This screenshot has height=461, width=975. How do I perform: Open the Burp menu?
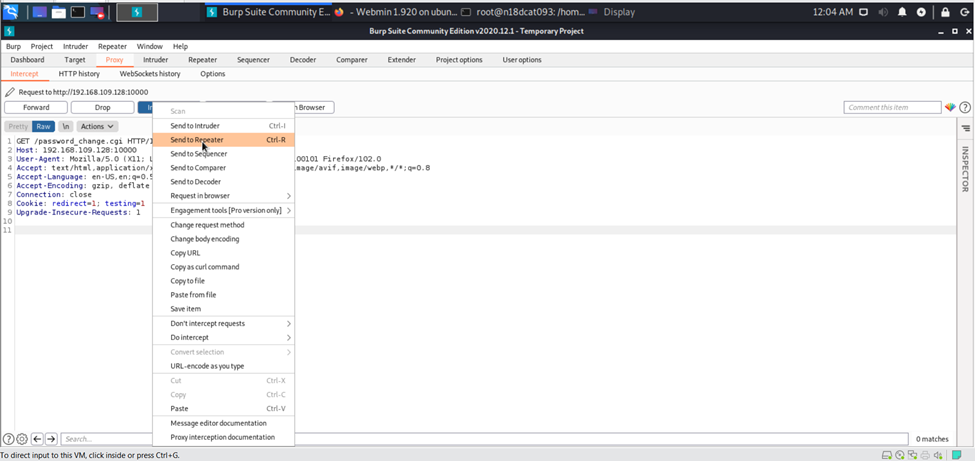pos(13,47)
